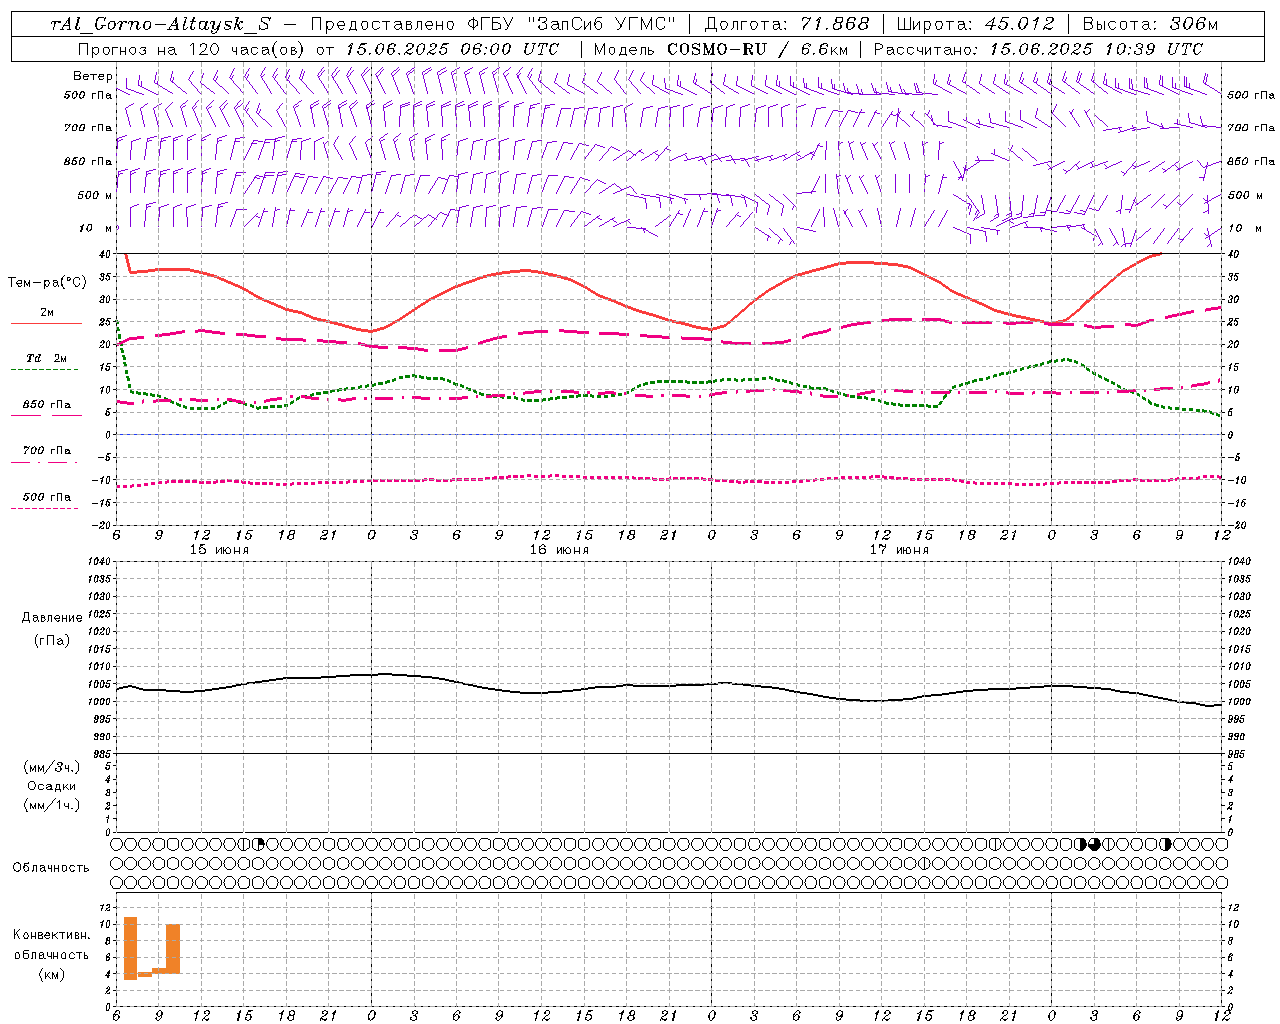Click the 15 июня date label
Screen dimensions: 1280x1024
point(220,550)
